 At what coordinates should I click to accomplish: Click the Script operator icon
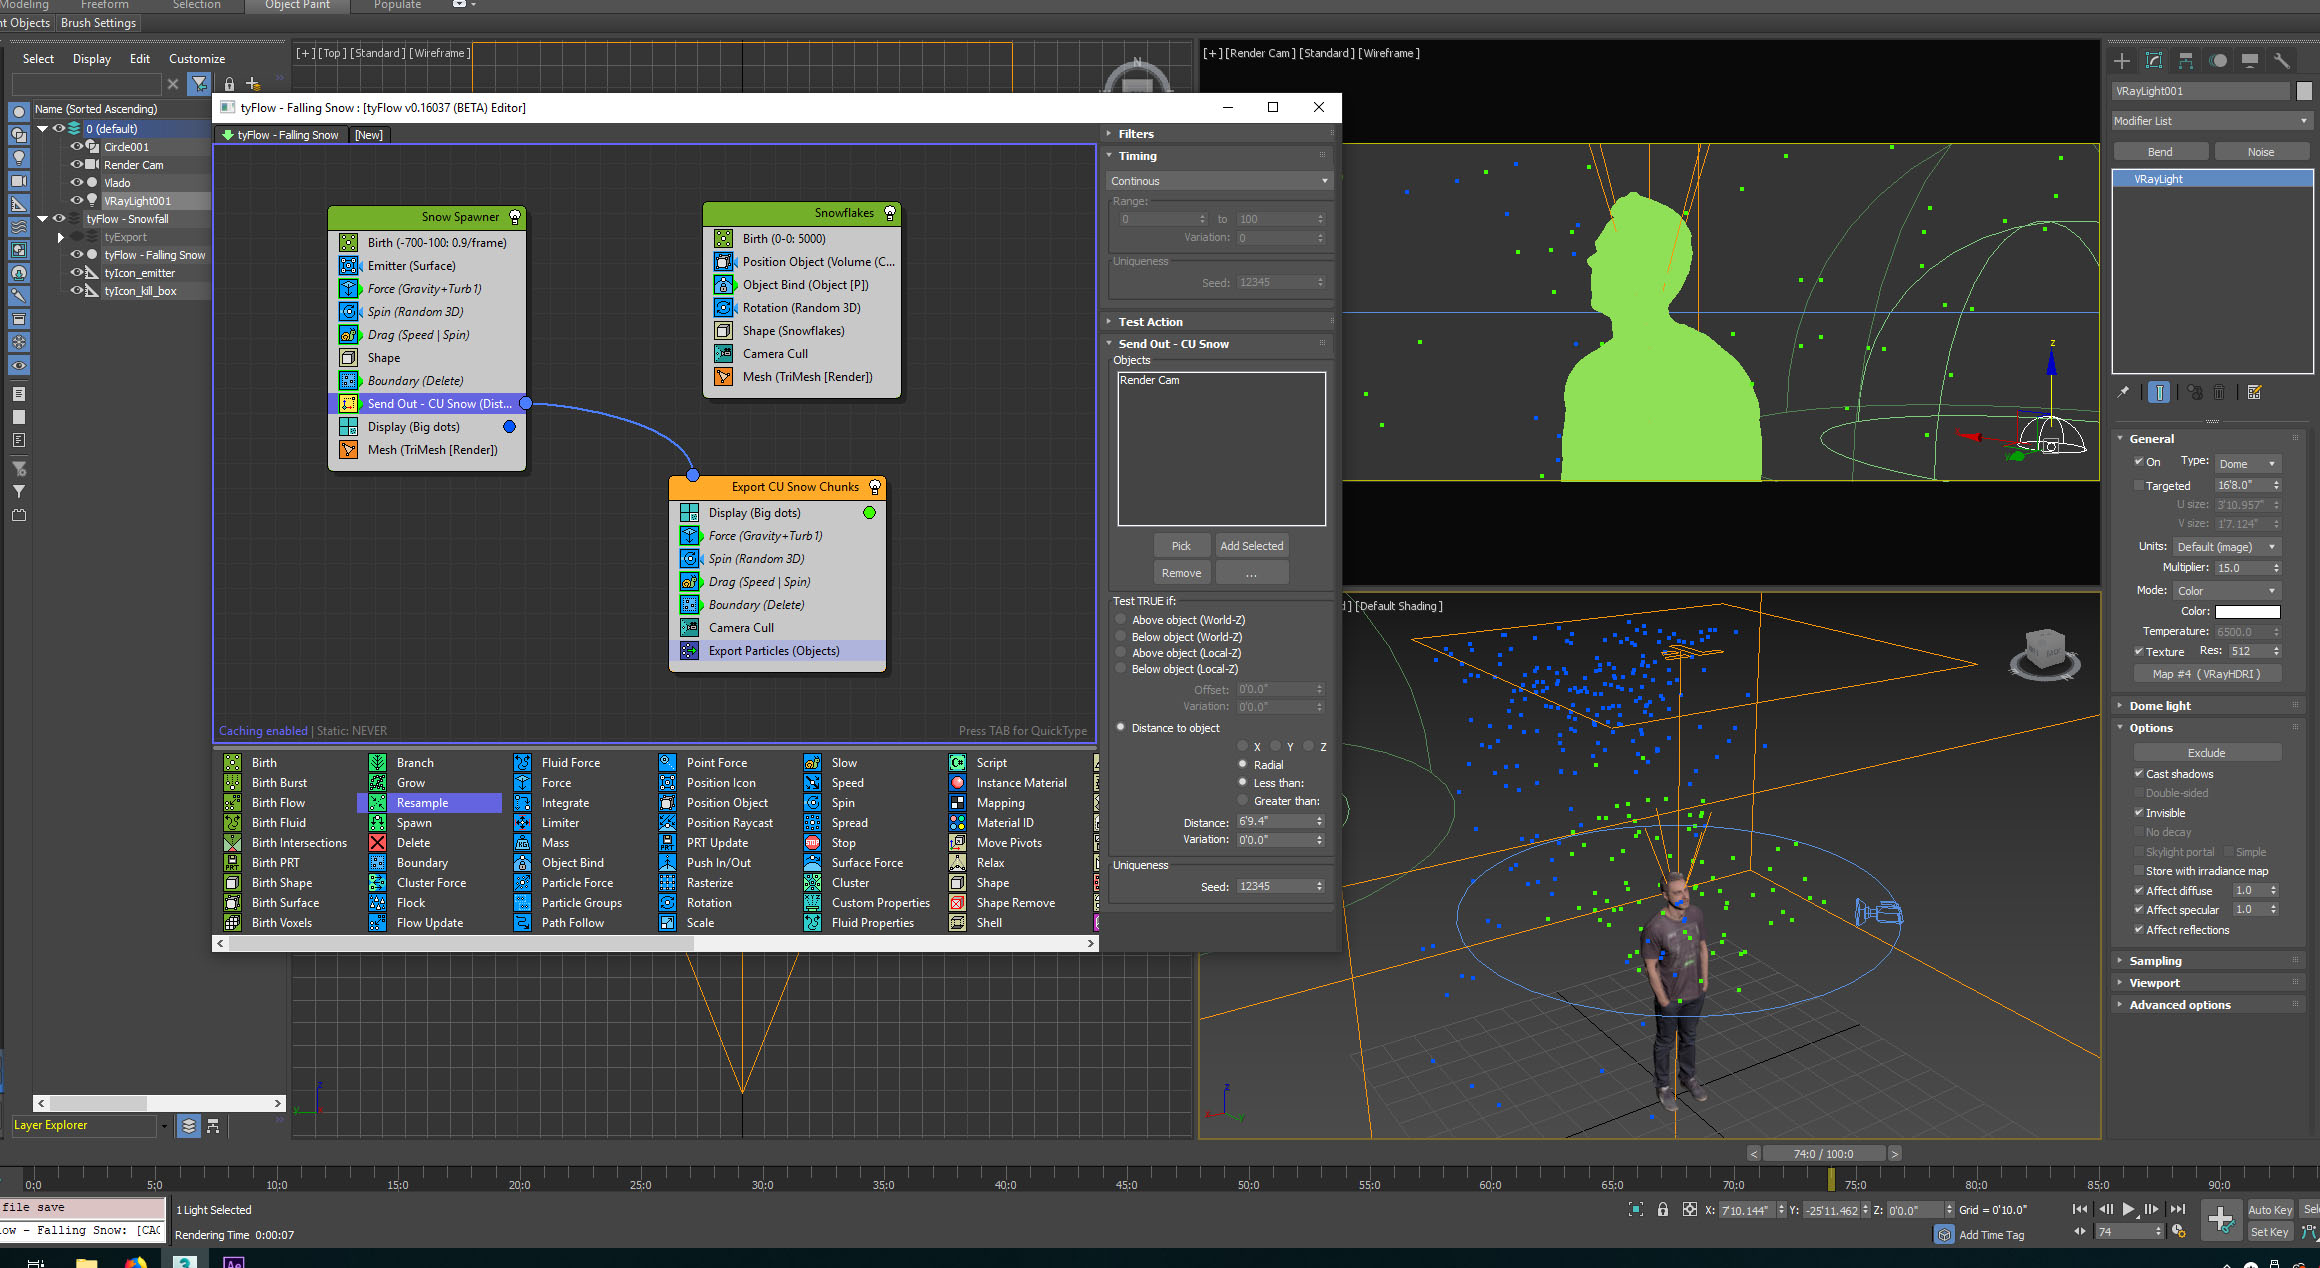(957, 763)
